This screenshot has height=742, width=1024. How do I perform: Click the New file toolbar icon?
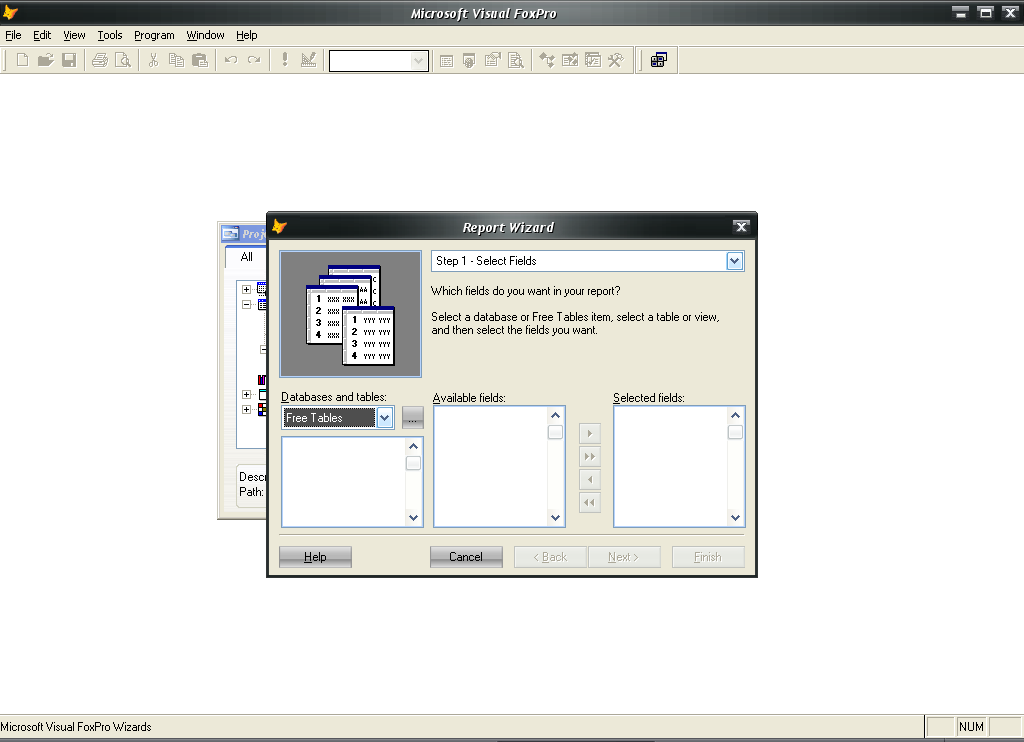[22, 61]
